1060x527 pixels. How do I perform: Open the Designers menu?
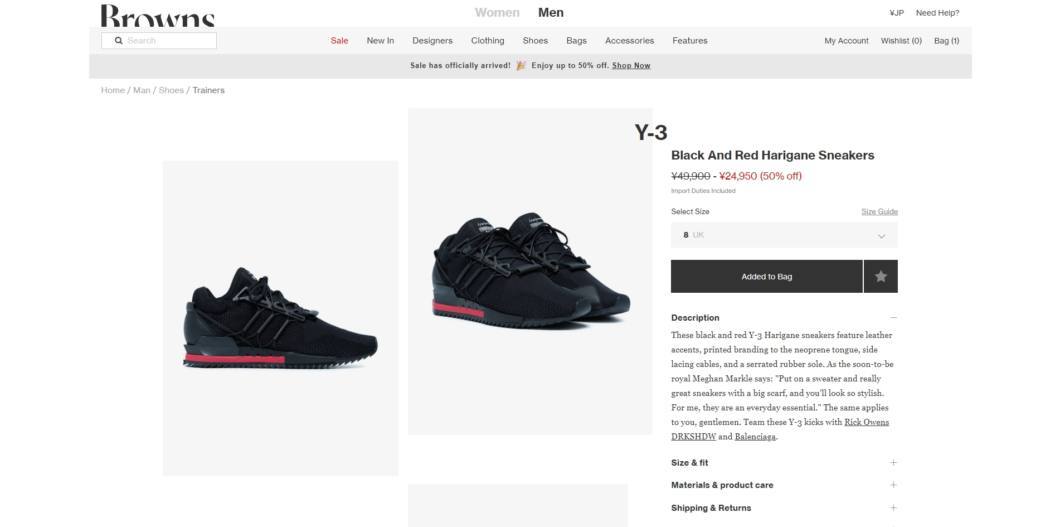[x=432, y=41]
